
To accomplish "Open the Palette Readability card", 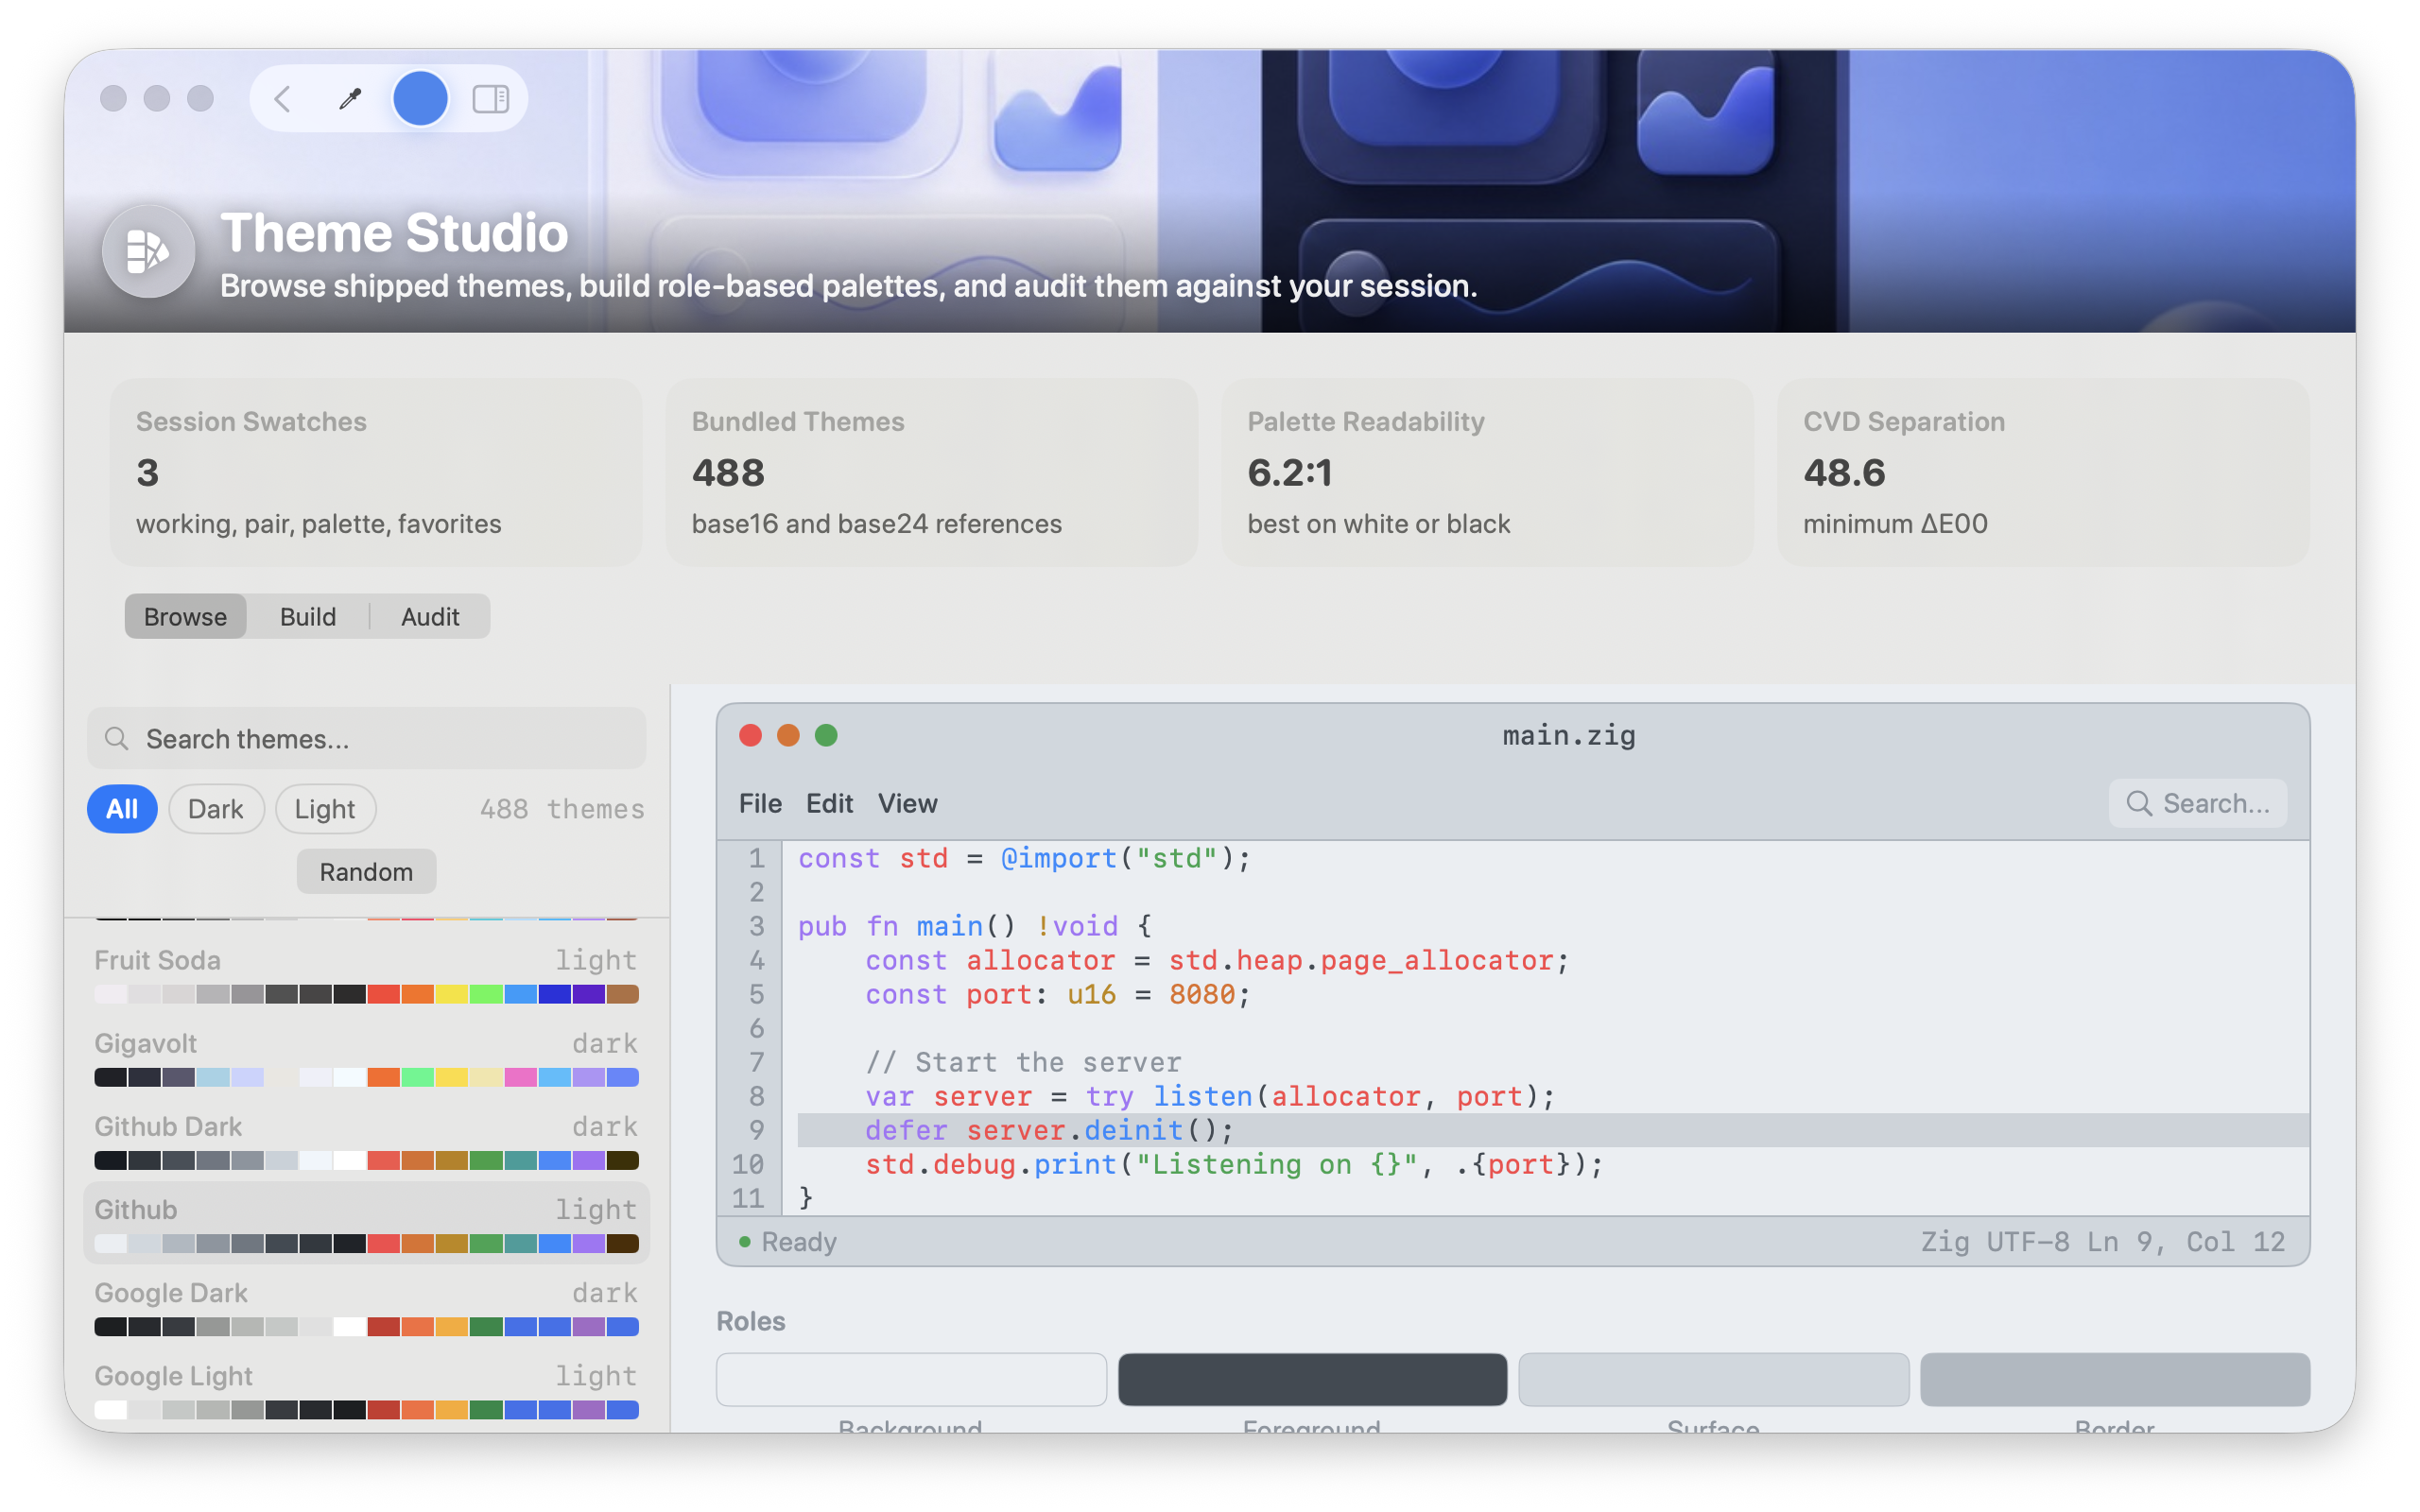I will (1488, 472).
